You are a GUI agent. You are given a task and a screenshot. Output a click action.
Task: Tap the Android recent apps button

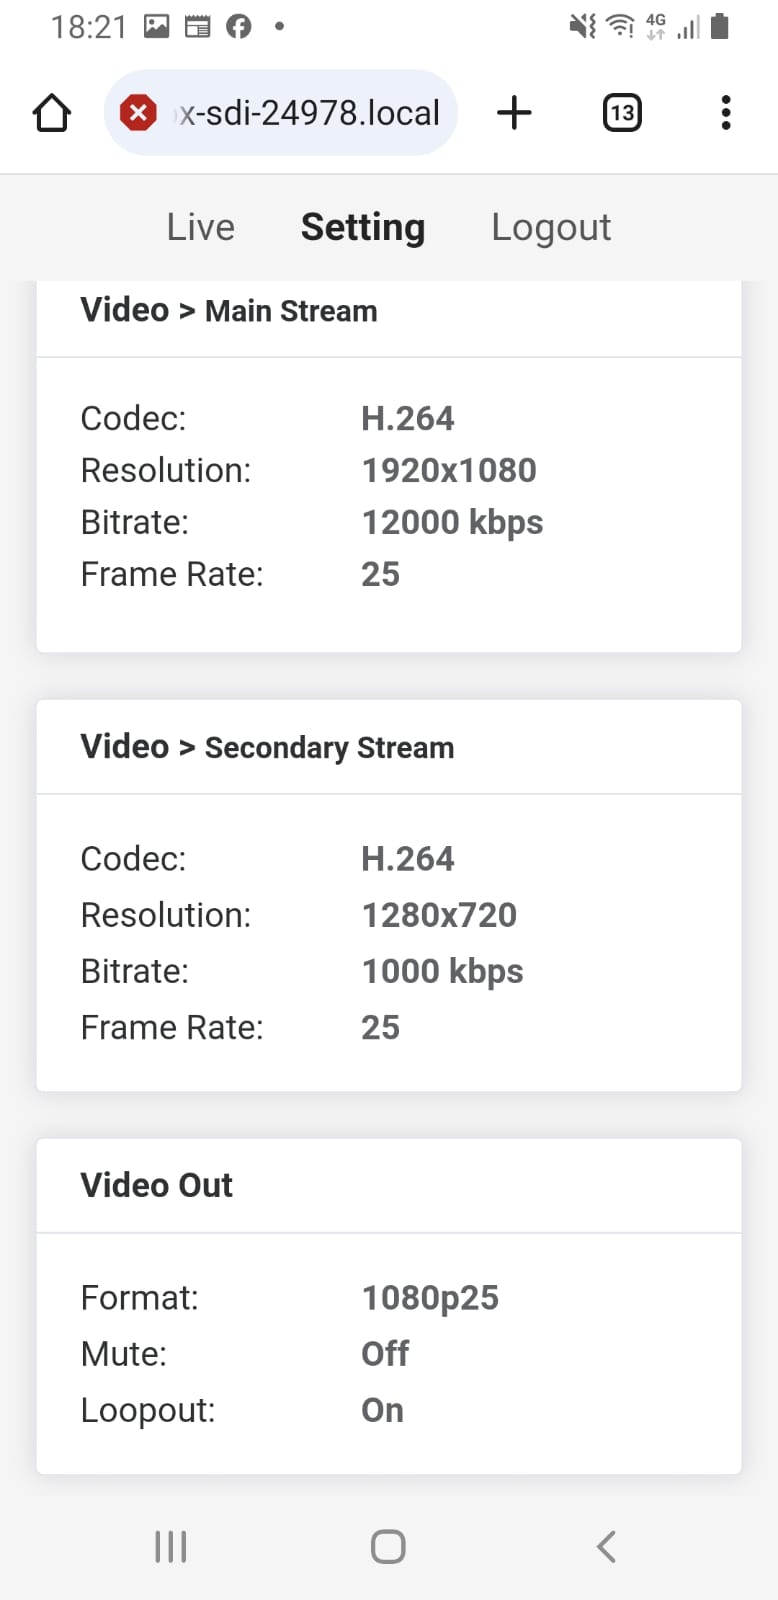point(171,1546)
